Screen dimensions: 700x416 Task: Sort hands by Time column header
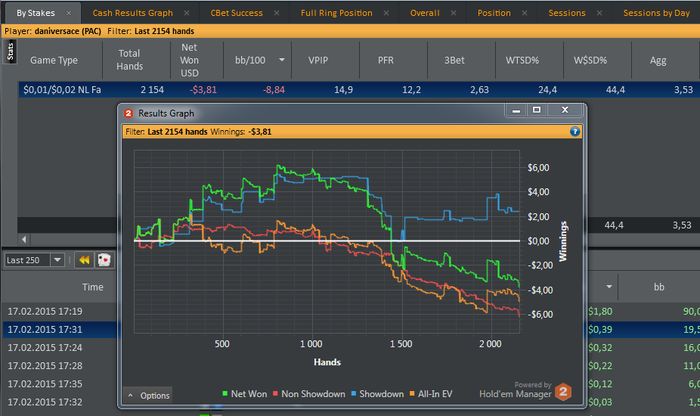tap(92, 287)
